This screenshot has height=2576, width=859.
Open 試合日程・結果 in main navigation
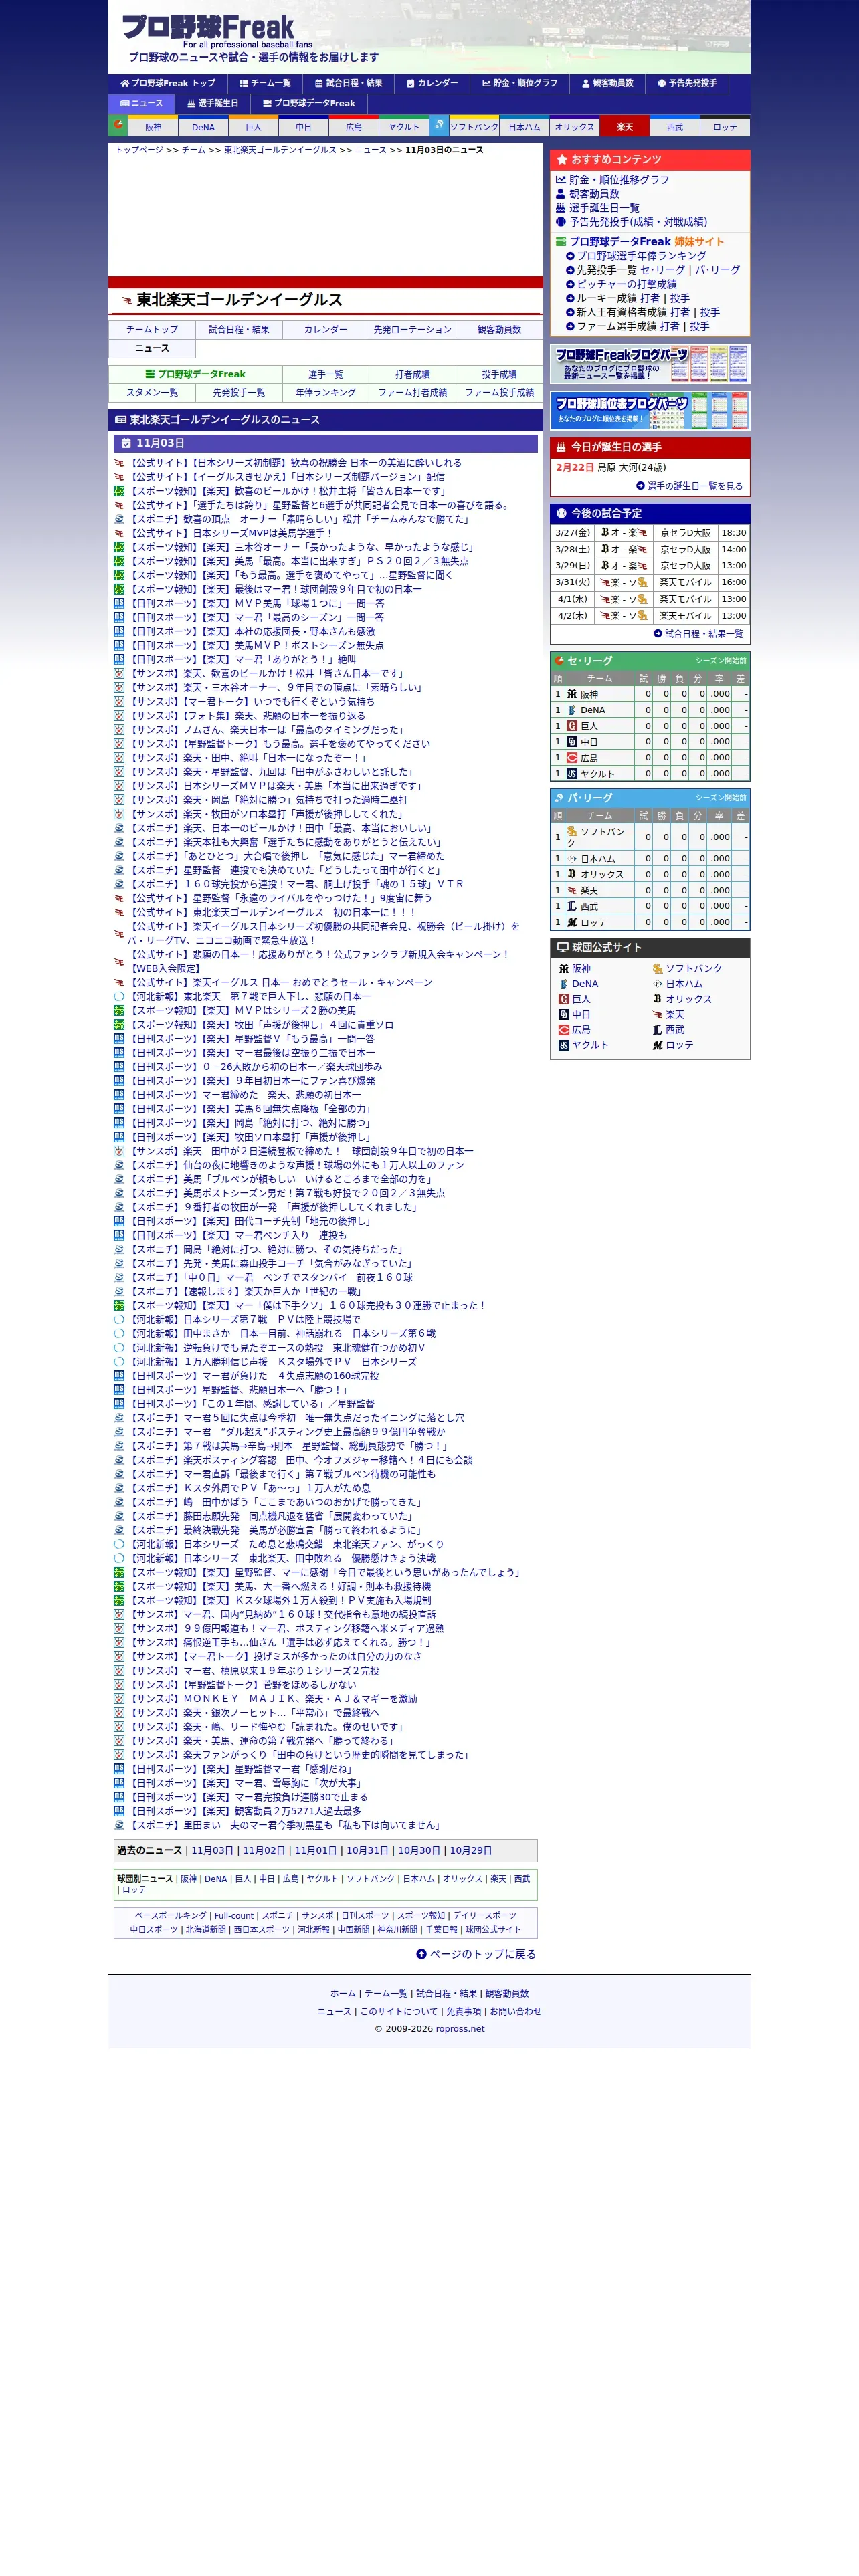(x=348, y=83)
